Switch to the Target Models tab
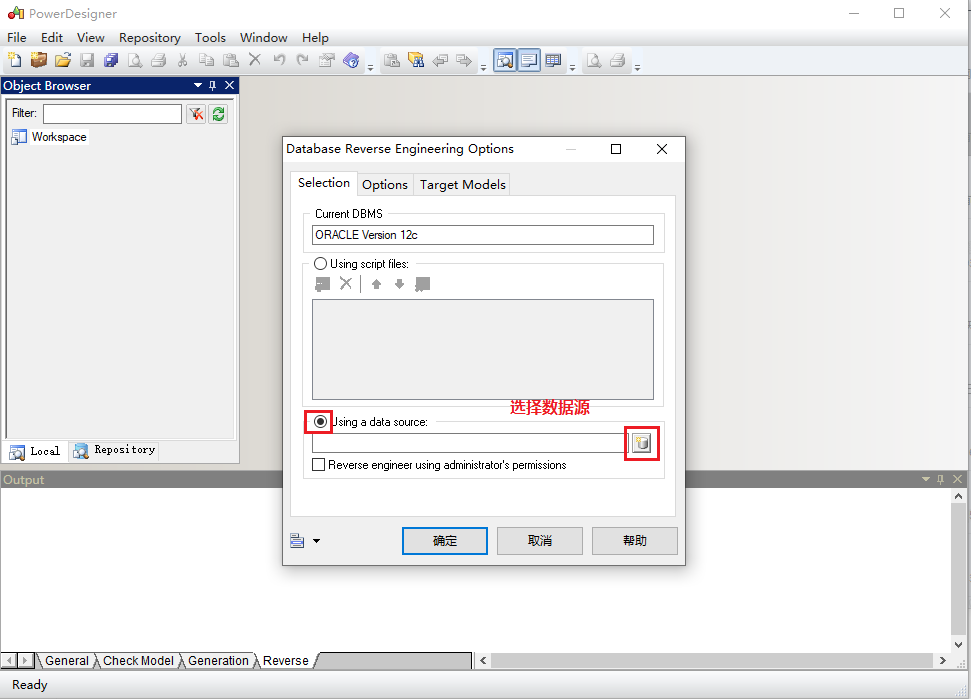971x699 pixels. (x=463, y=185)
